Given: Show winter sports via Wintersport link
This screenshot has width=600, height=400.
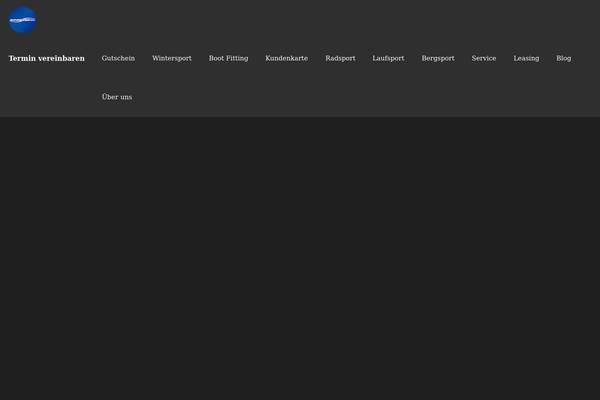Looking at the screenshot, I should [171, 59].
